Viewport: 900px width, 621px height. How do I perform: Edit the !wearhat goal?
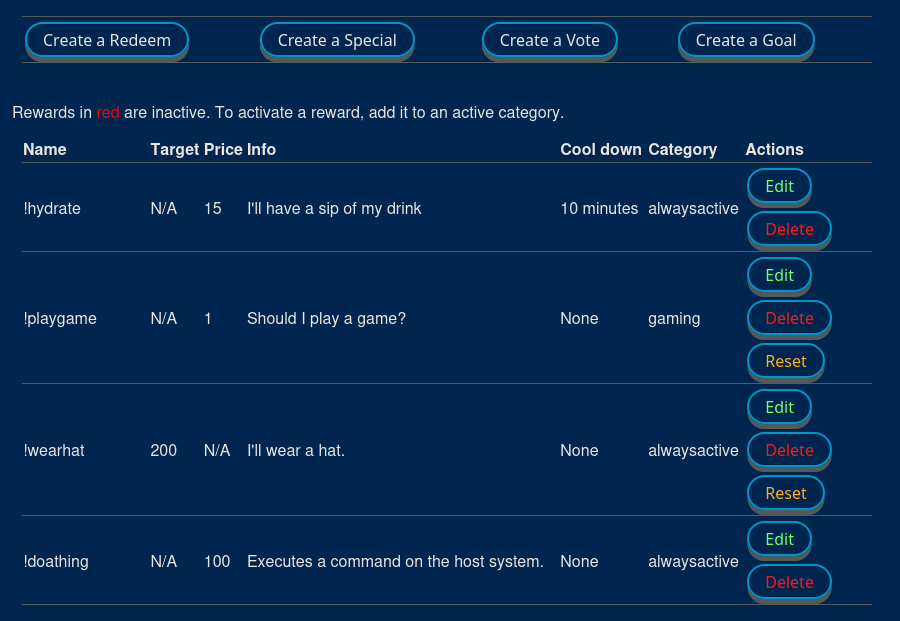point(779,407)
